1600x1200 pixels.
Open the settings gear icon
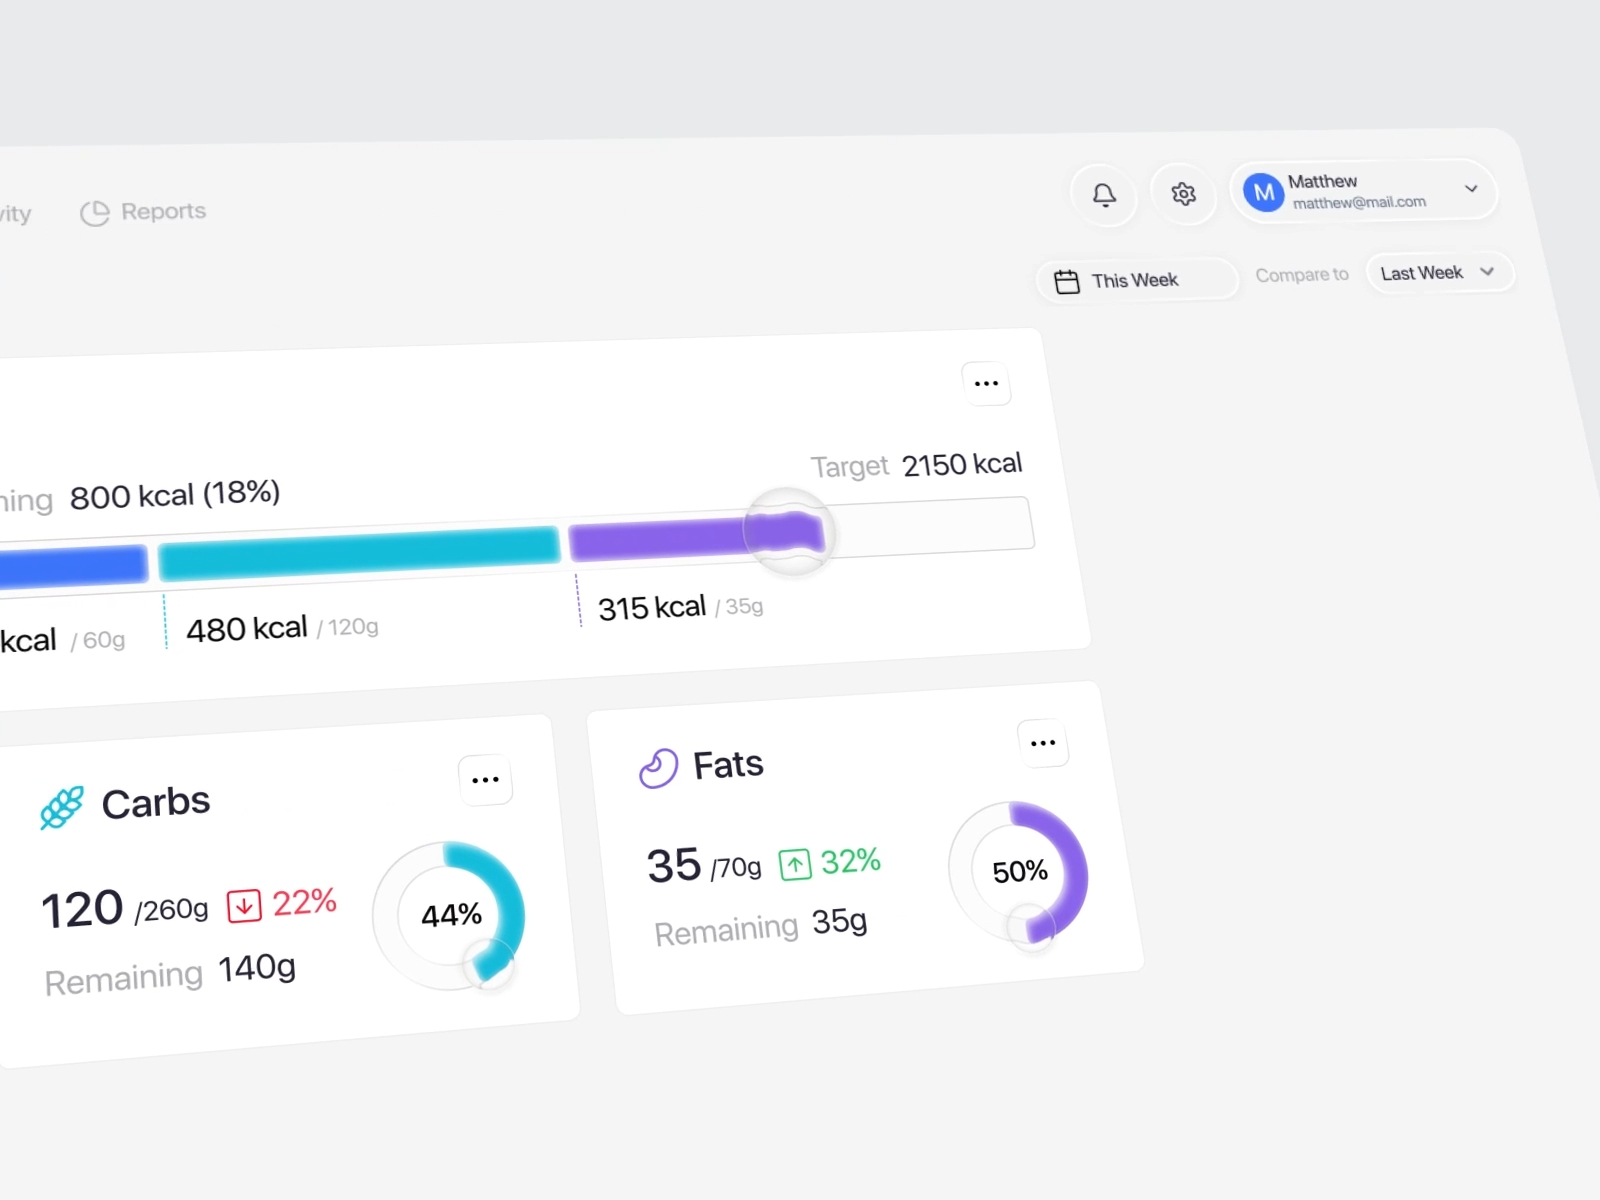tap(1184, 194)
